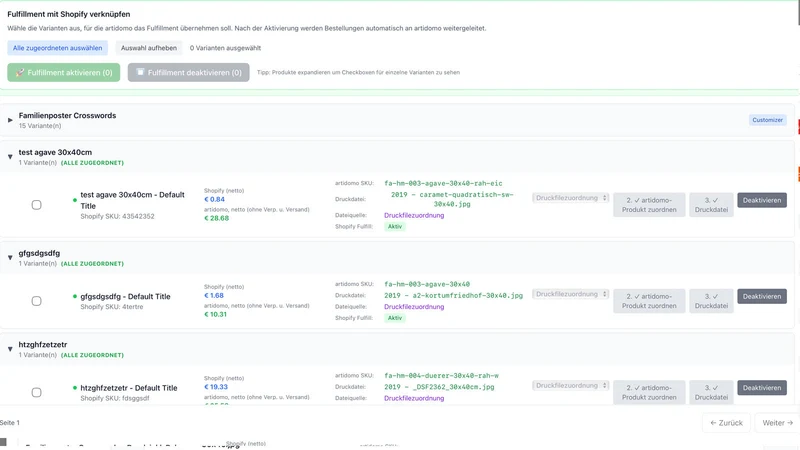Clear selection with Auswahl aufheben
Image resolution: width=800 pixels, height=450 pixels.
click(148, 48)
